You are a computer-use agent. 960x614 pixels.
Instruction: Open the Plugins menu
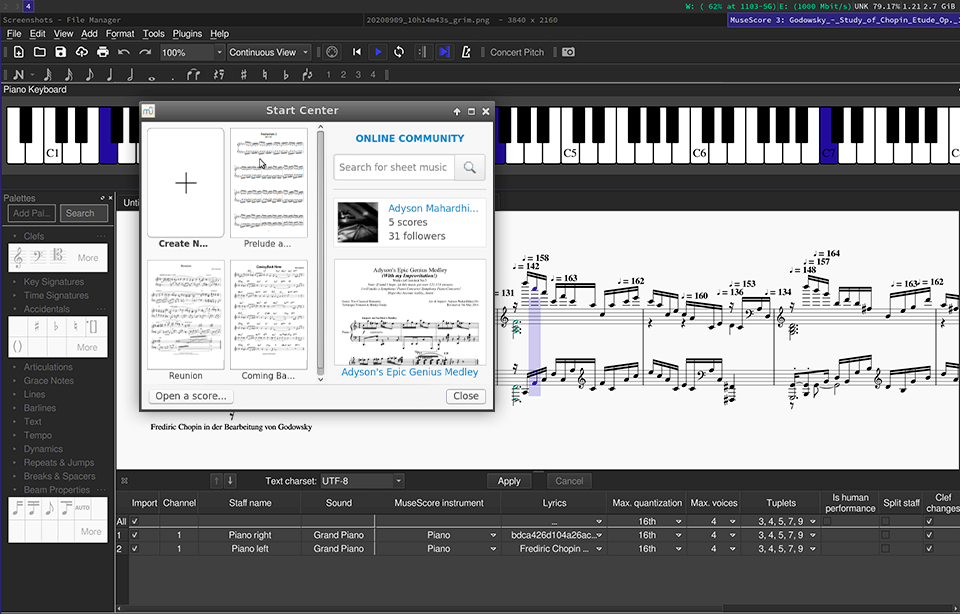click(187, 33)
